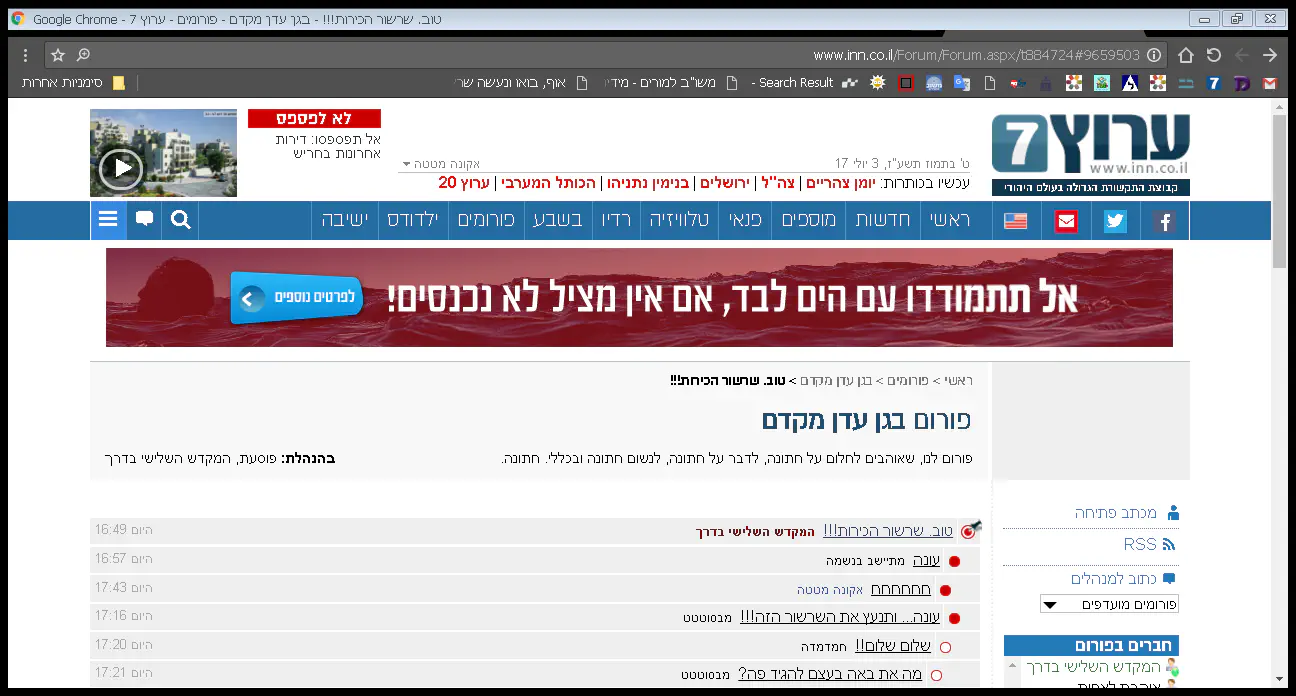Open Chrome three-dot menu
1296x696 pixels.
26,55
